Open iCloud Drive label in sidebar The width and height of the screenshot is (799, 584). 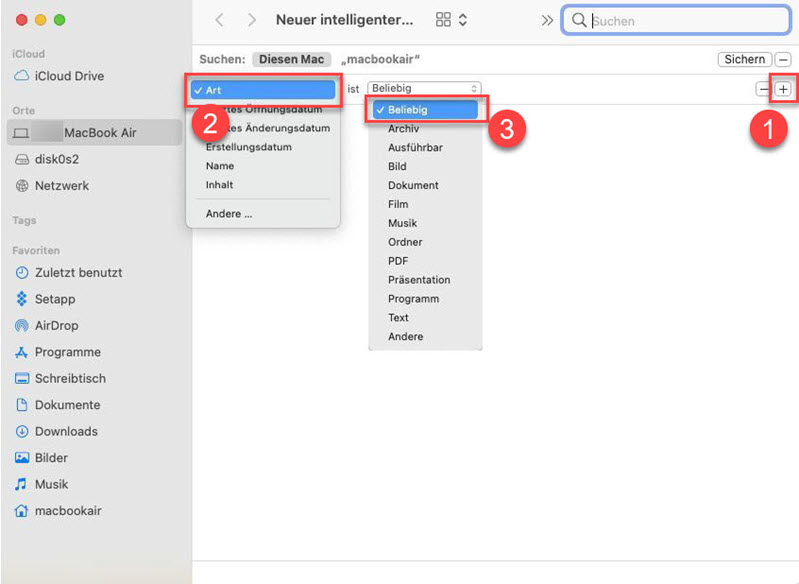tap(69, 76)
